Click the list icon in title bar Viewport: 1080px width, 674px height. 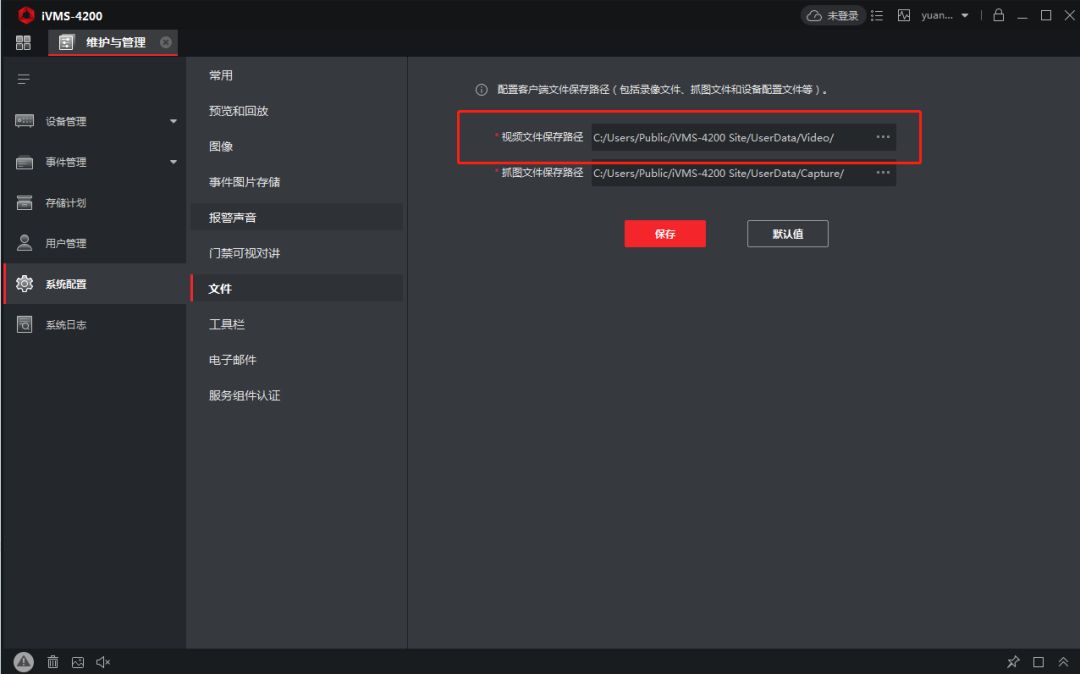877,16
